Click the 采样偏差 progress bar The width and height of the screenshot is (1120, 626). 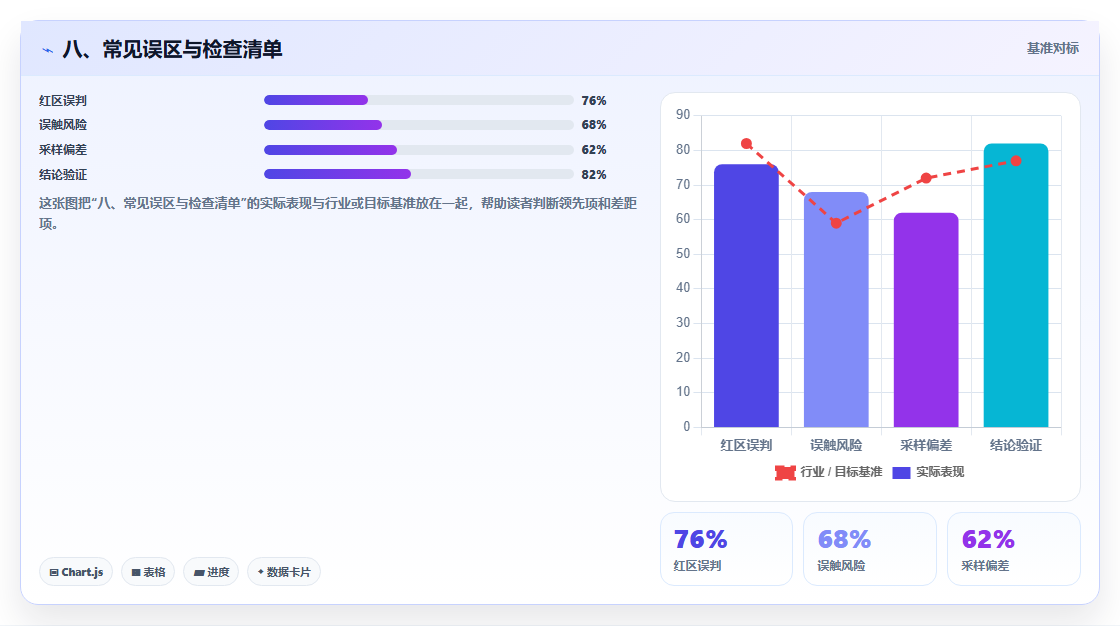click(419, 150)
